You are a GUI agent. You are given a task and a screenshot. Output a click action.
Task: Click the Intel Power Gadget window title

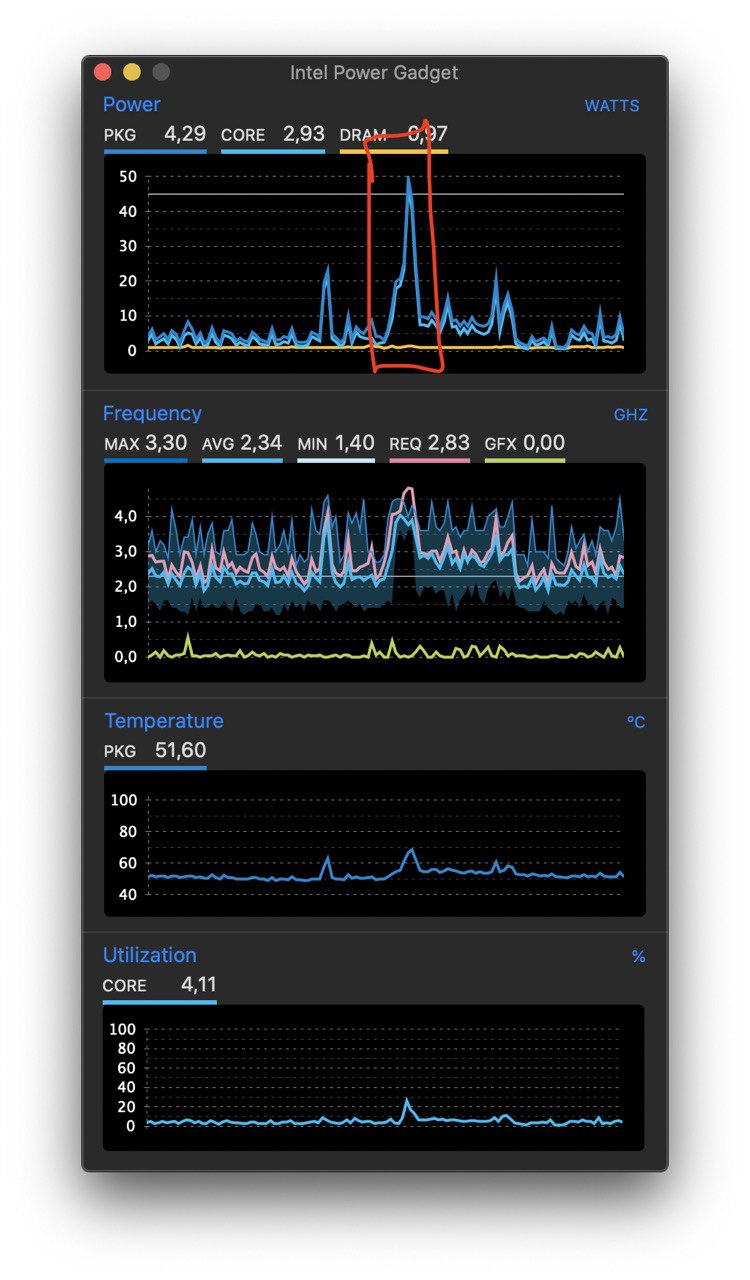[x=374, y=73]
